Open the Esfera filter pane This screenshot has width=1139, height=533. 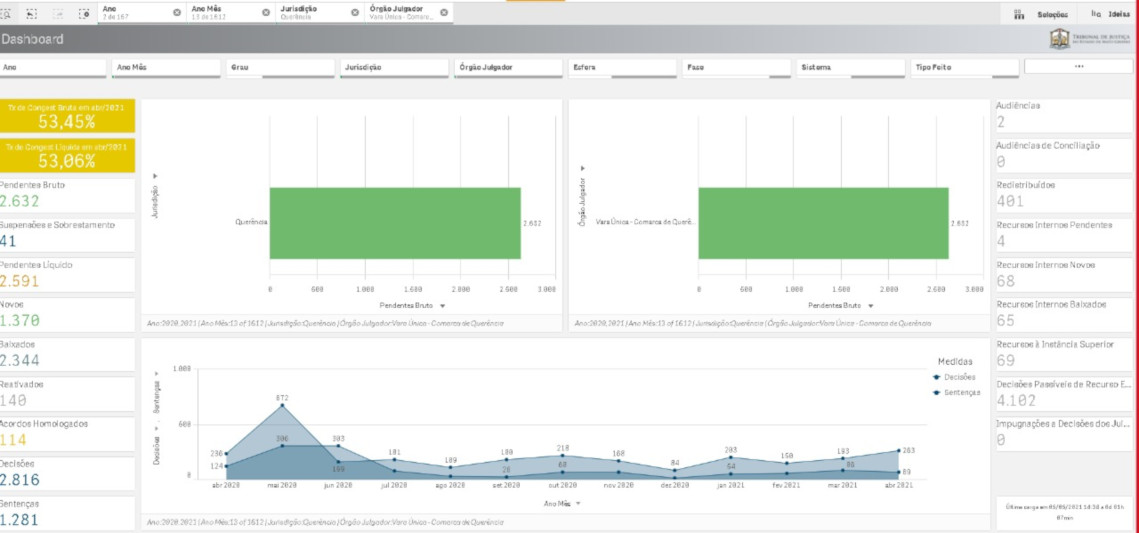[623, 68]
